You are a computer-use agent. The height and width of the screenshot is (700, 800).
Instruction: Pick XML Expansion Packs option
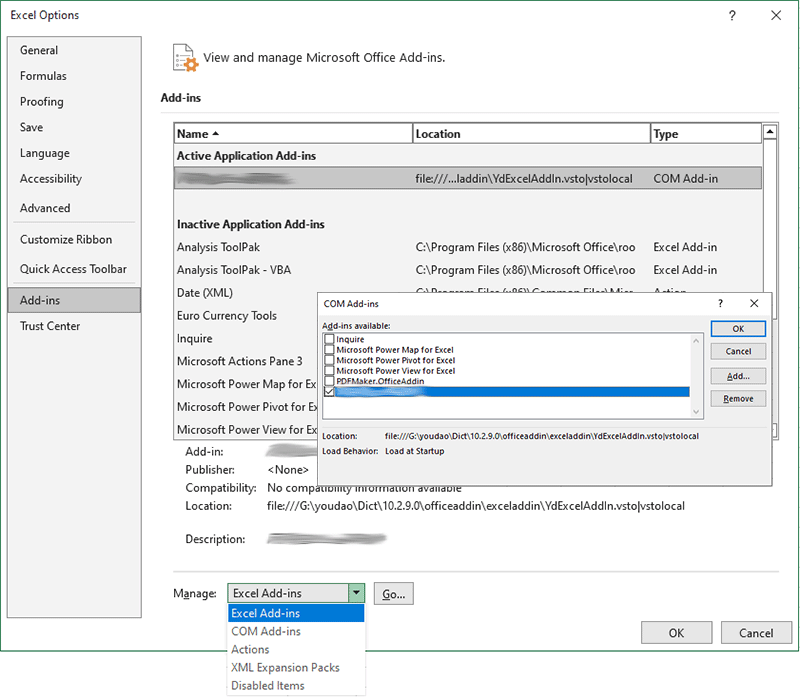click(285, 668)
